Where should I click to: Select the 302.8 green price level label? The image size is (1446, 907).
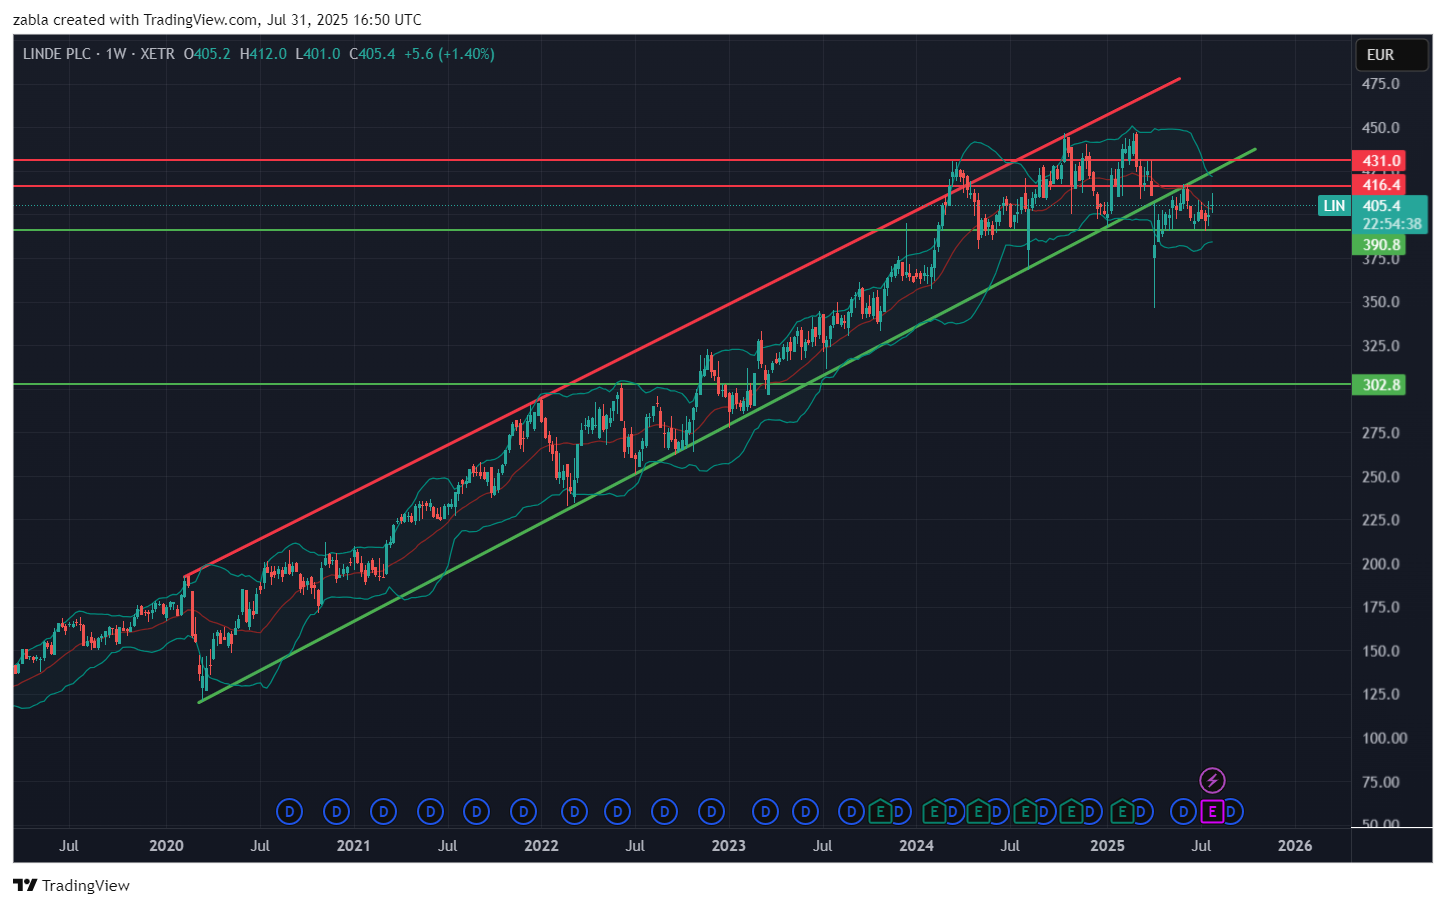1380,385
